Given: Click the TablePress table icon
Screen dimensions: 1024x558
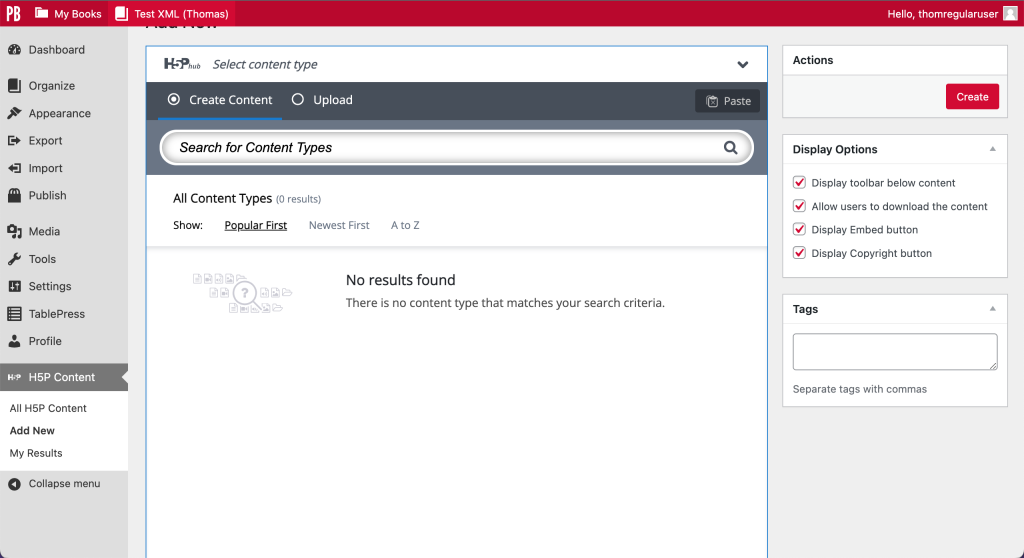Looking at the screenshot, I should click(x=14, y=314).
